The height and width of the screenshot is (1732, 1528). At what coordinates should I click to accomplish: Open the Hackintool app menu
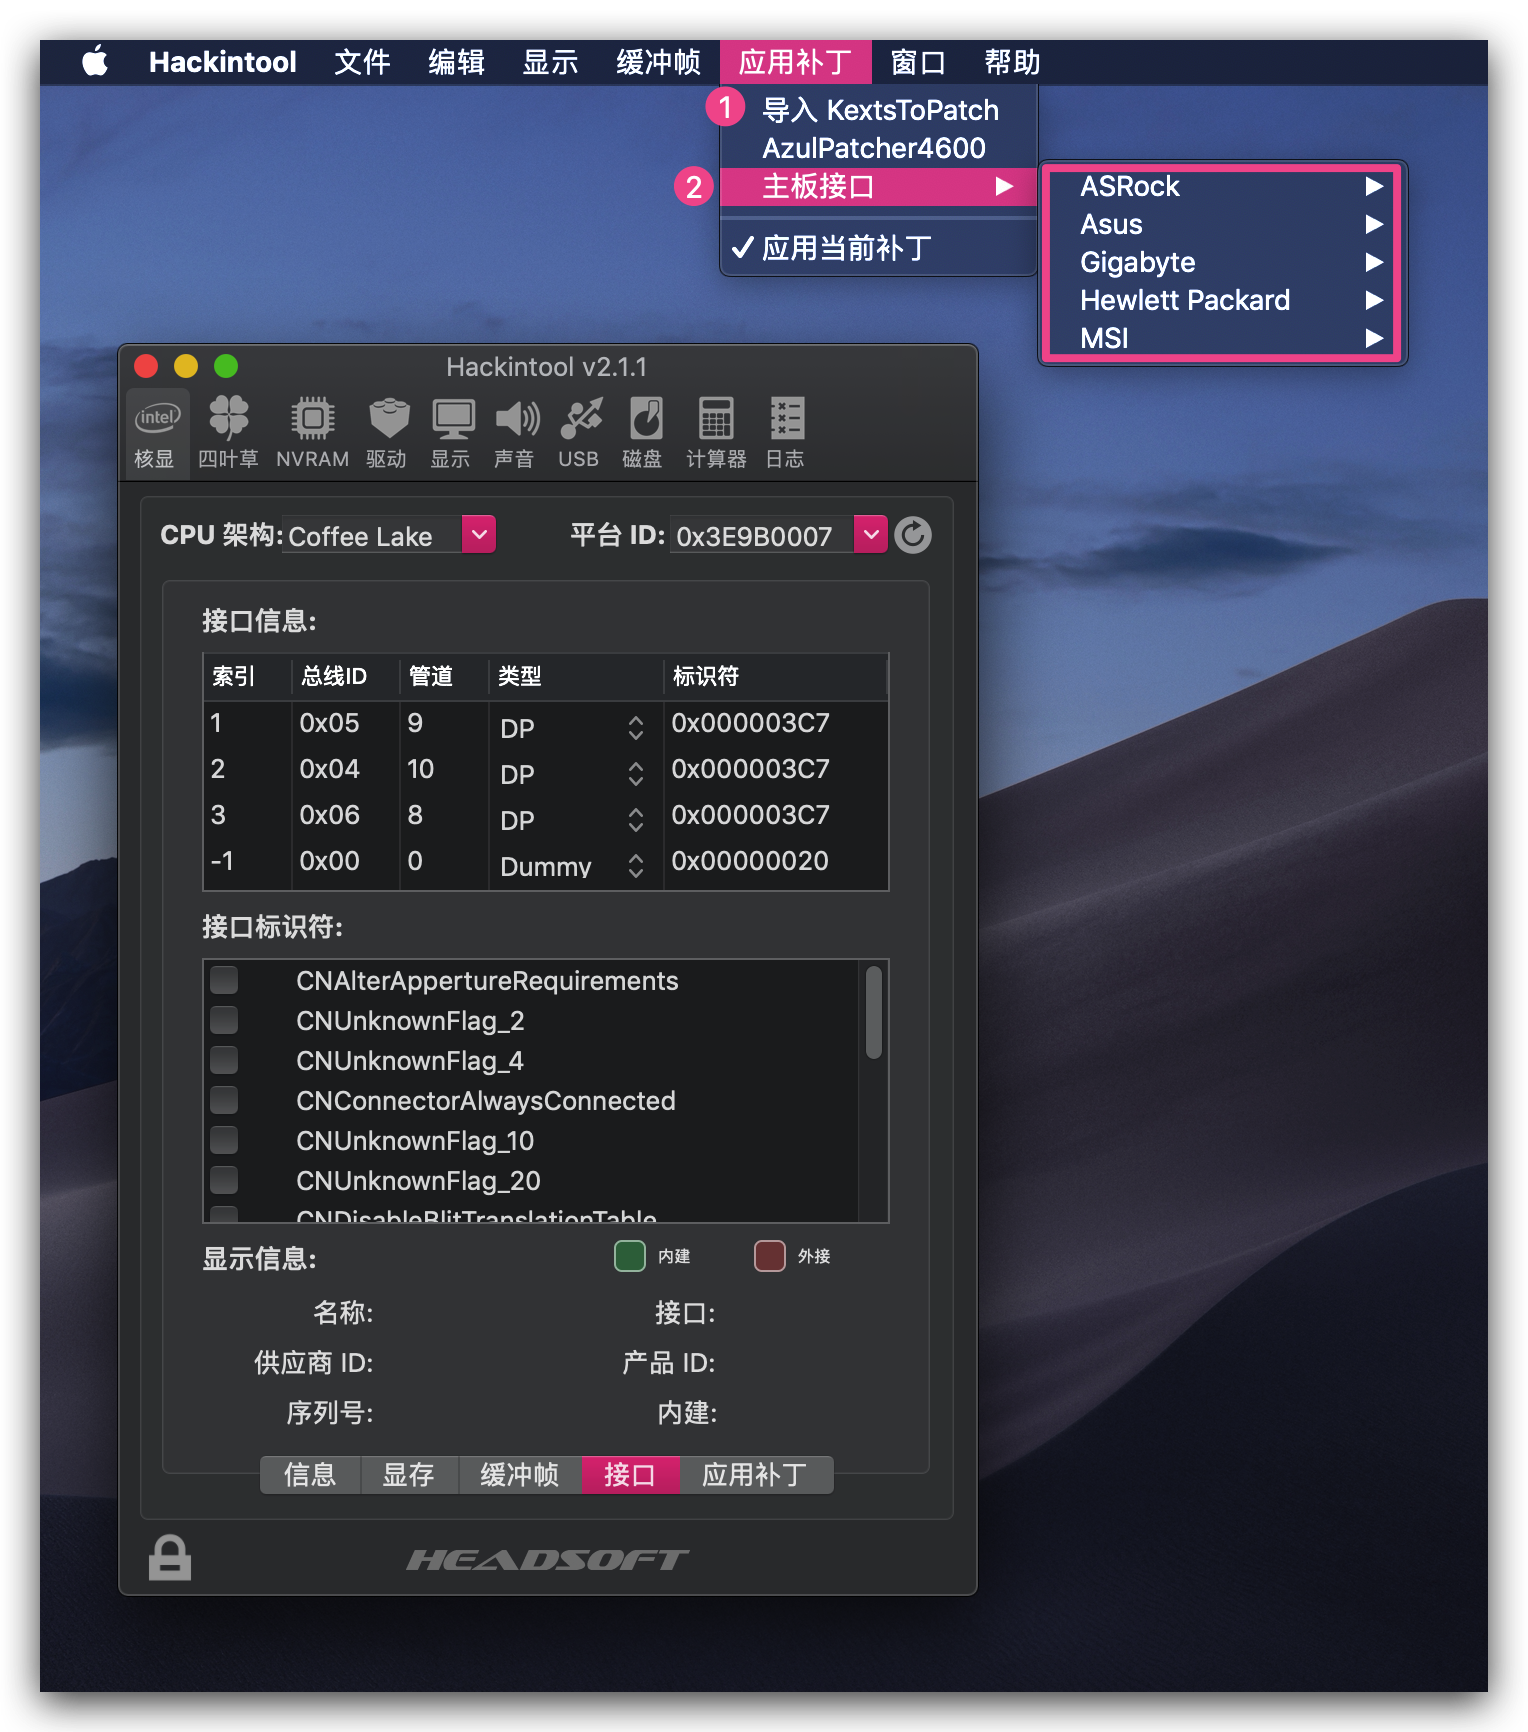coord(223,62)
